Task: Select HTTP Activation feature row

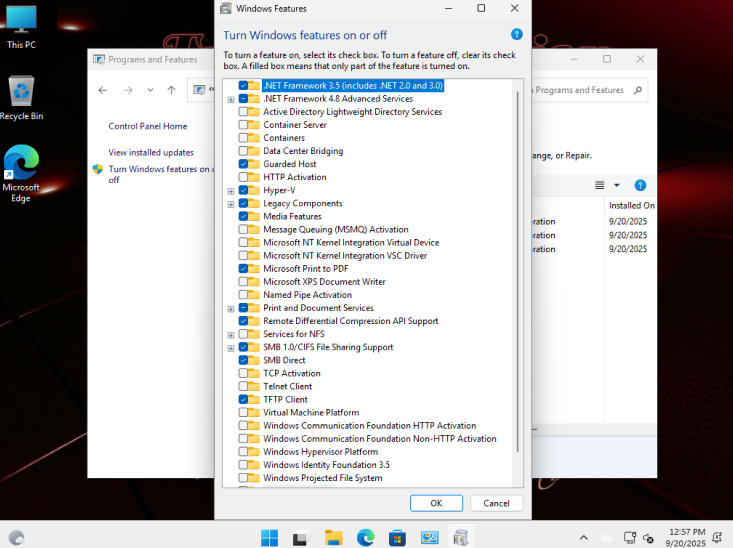Action: pos(295,177)
